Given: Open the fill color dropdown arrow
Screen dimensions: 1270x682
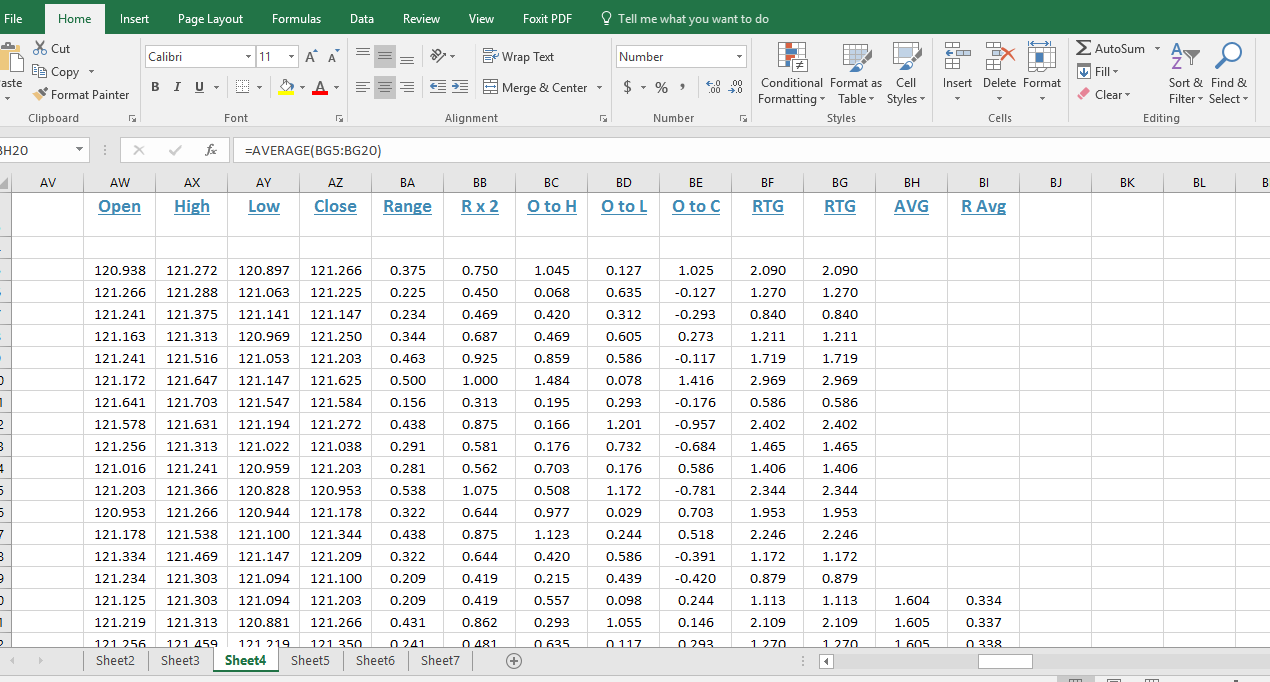Looking at the screenshot, I should (302, 88).
